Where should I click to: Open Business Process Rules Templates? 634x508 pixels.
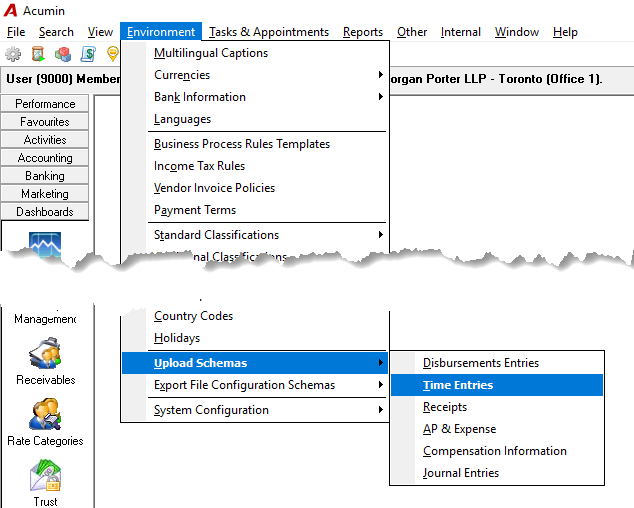coord(255,144)
